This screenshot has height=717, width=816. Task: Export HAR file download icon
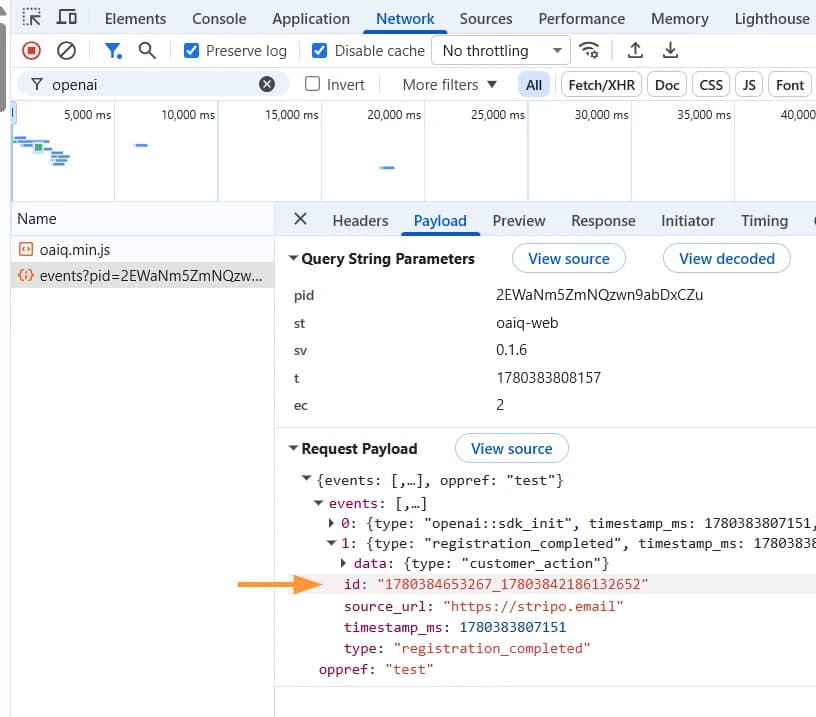click(x=670, y=50)
